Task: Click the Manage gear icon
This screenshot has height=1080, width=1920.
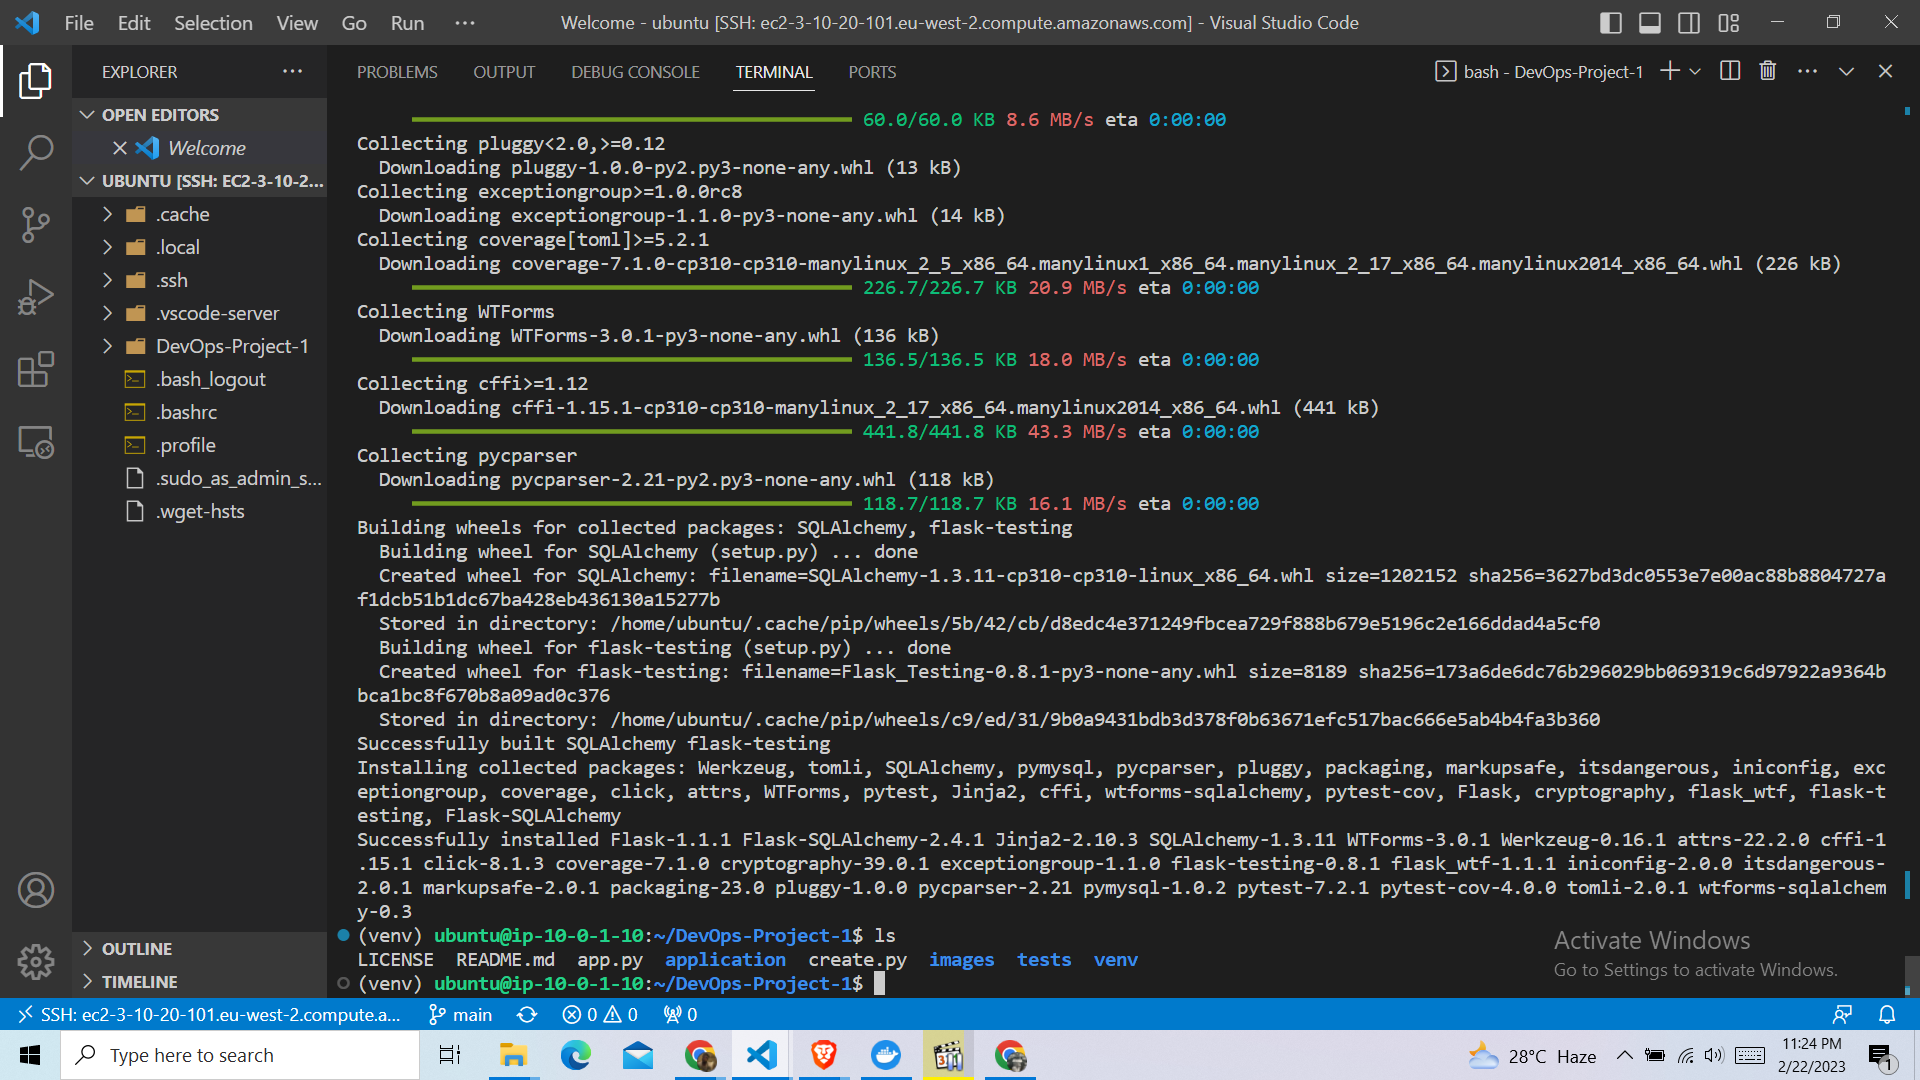Action: (35, 962)
